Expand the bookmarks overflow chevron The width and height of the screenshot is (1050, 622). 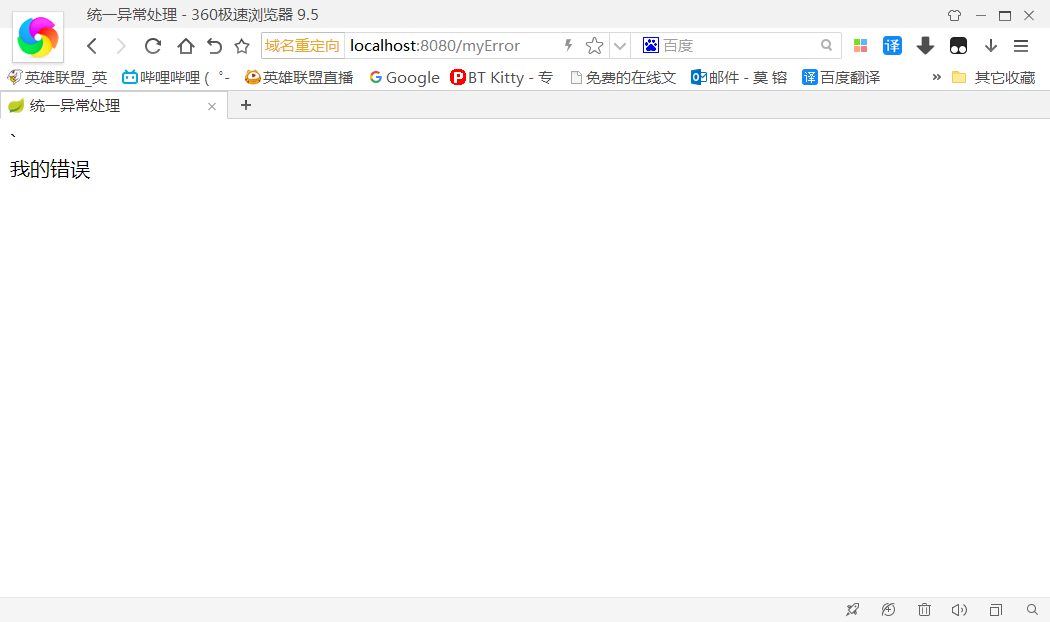pyautogui.click(x=936, y=77)
